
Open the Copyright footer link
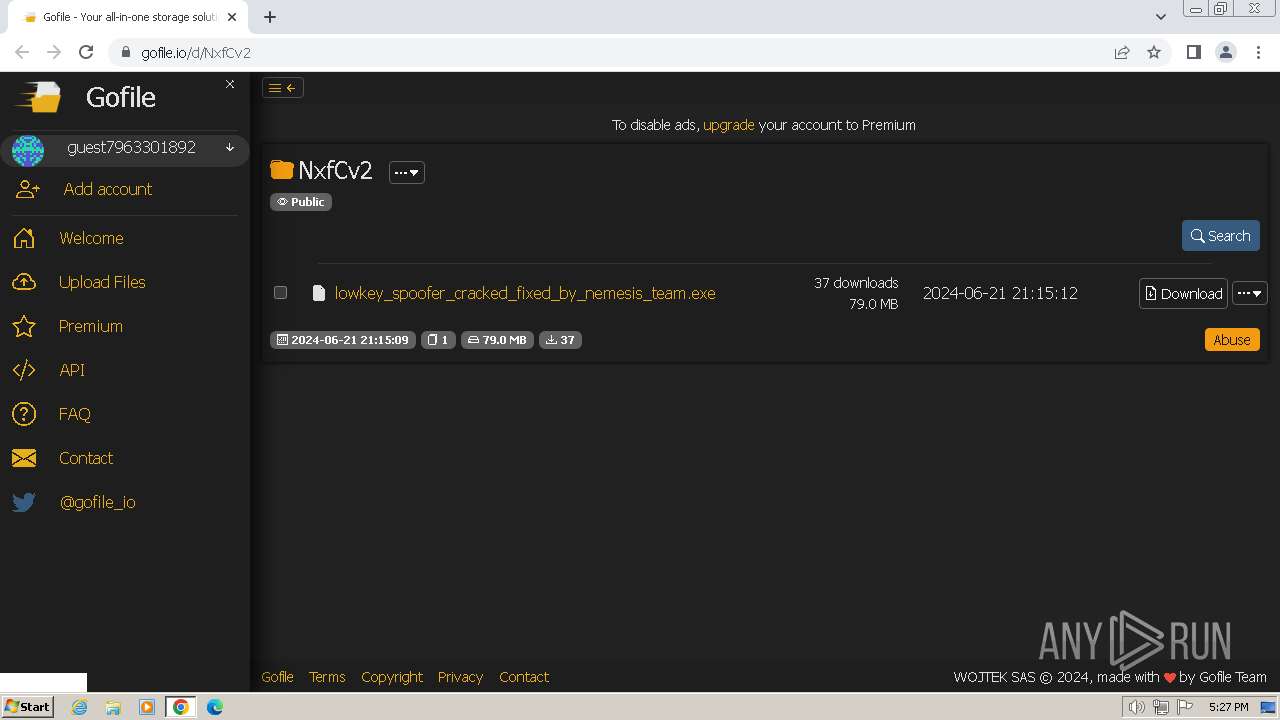click(392, 677)
